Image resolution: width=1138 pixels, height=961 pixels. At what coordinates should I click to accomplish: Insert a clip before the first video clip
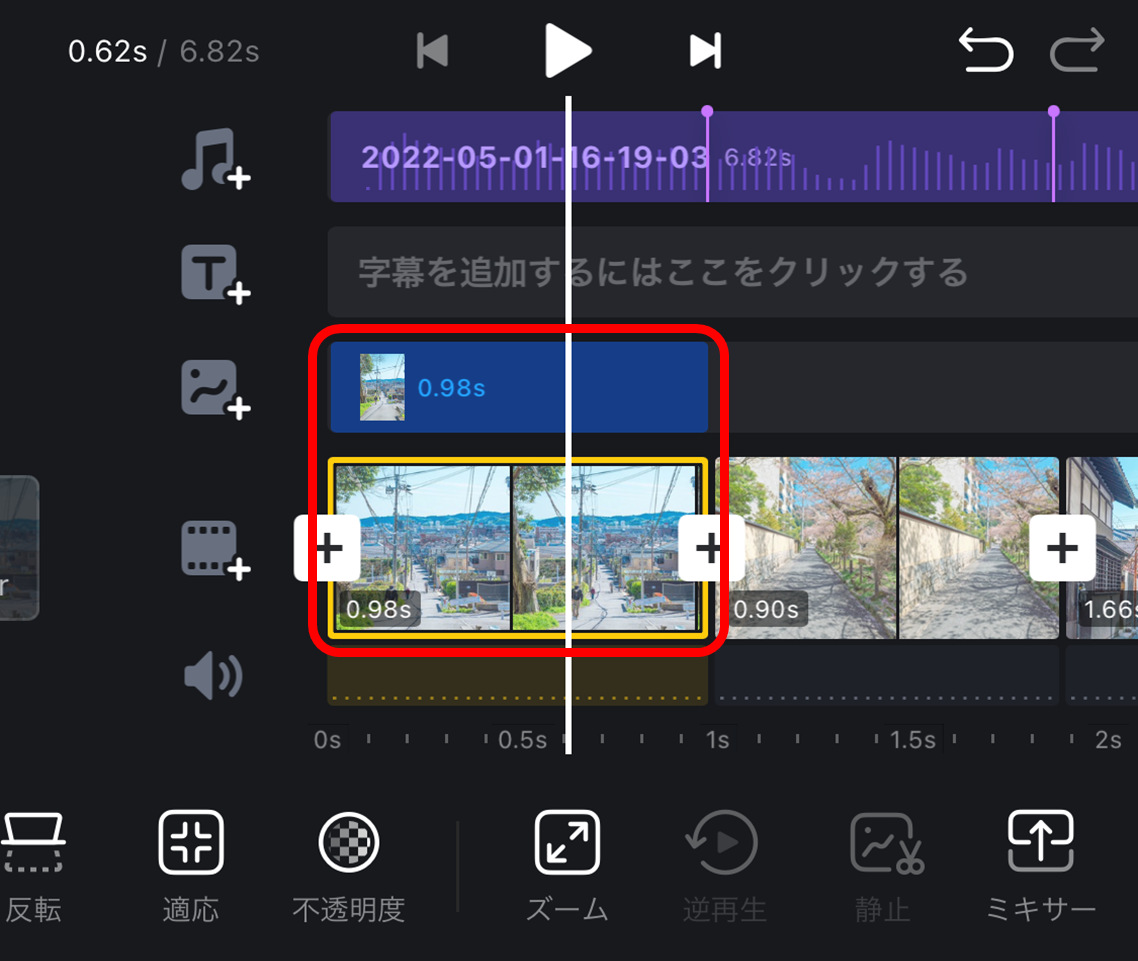tap(327, 548)
